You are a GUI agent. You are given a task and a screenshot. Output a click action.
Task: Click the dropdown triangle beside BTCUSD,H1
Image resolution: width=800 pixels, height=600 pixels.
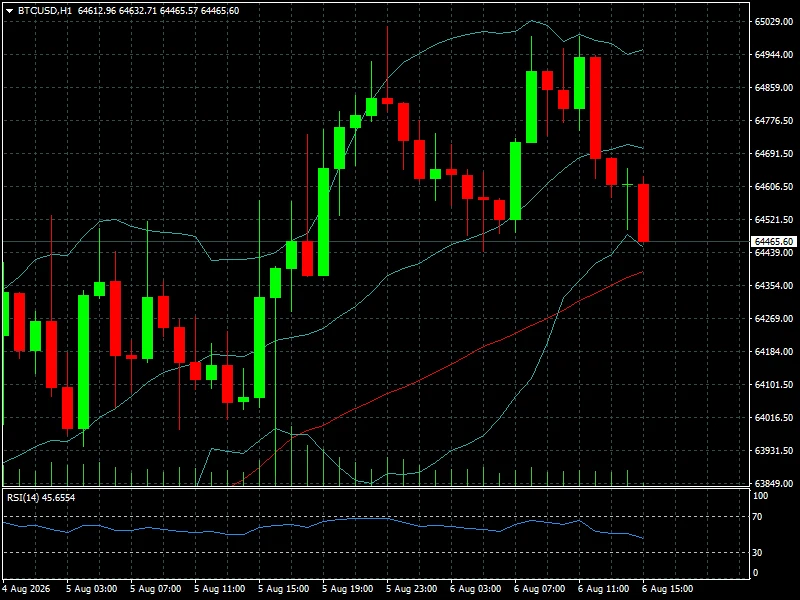(10, 11)
